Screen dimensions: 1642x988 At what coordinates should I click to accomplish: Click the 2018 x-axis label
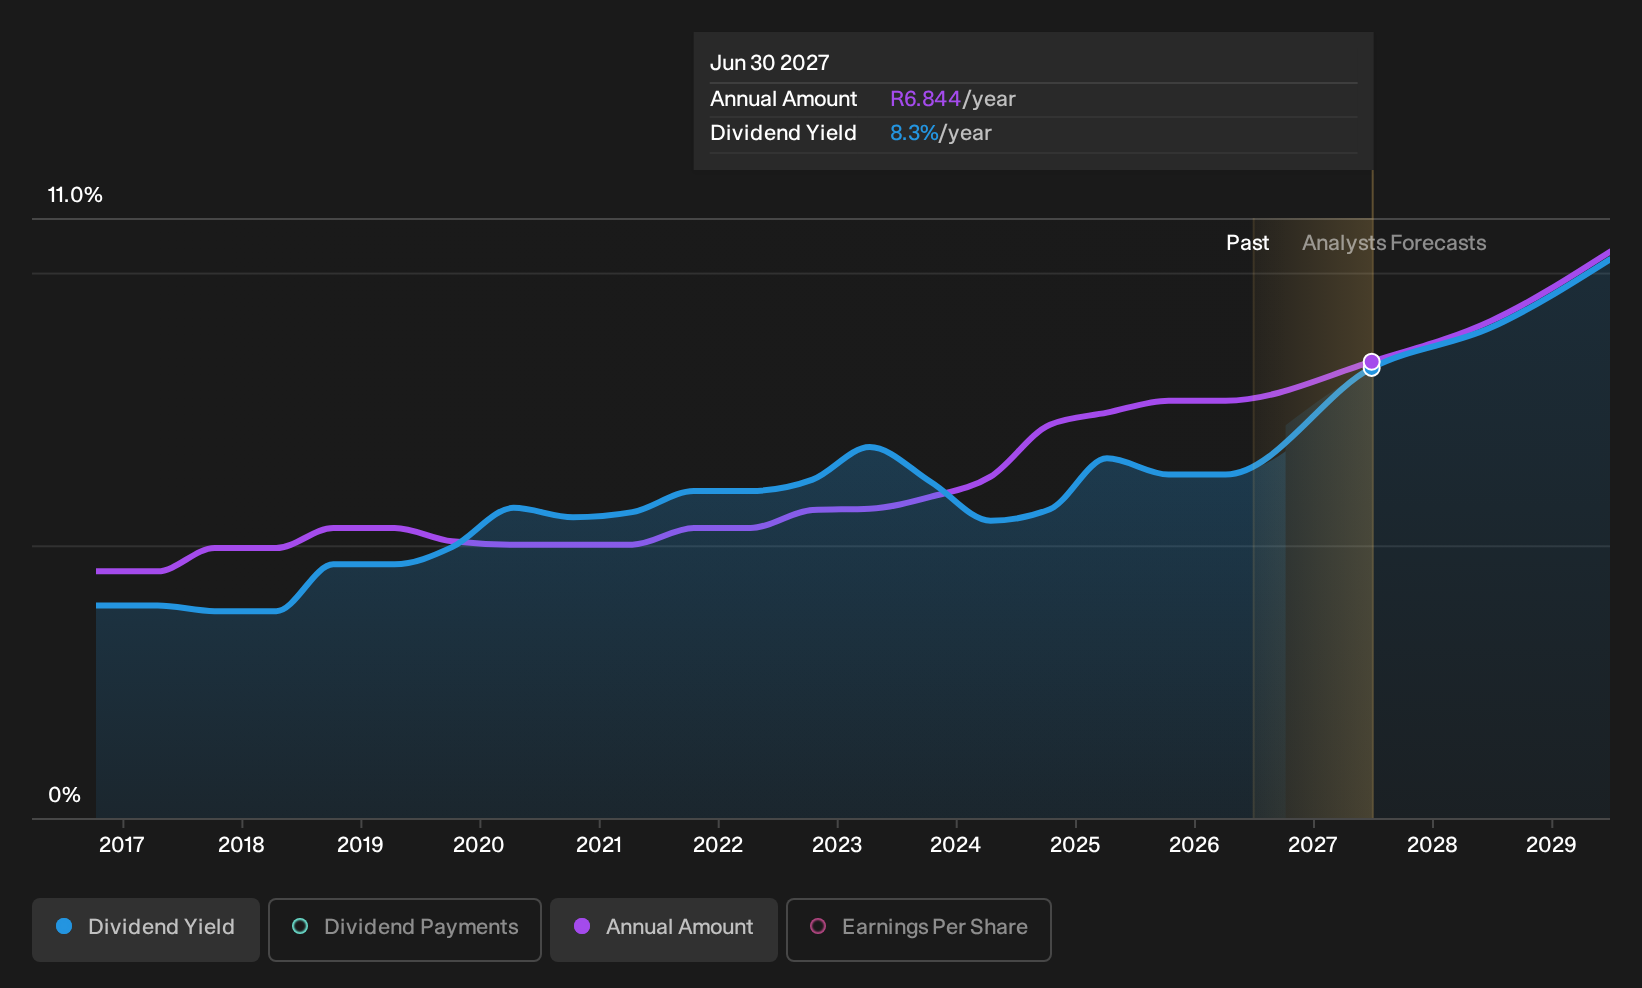[241, 845]
